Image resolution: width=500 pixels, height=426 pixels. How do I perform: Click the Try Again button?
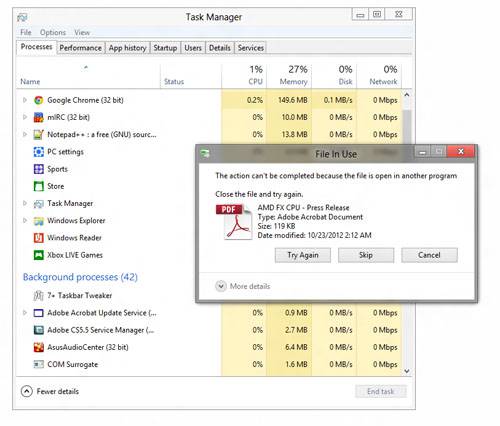coord(303,255)
